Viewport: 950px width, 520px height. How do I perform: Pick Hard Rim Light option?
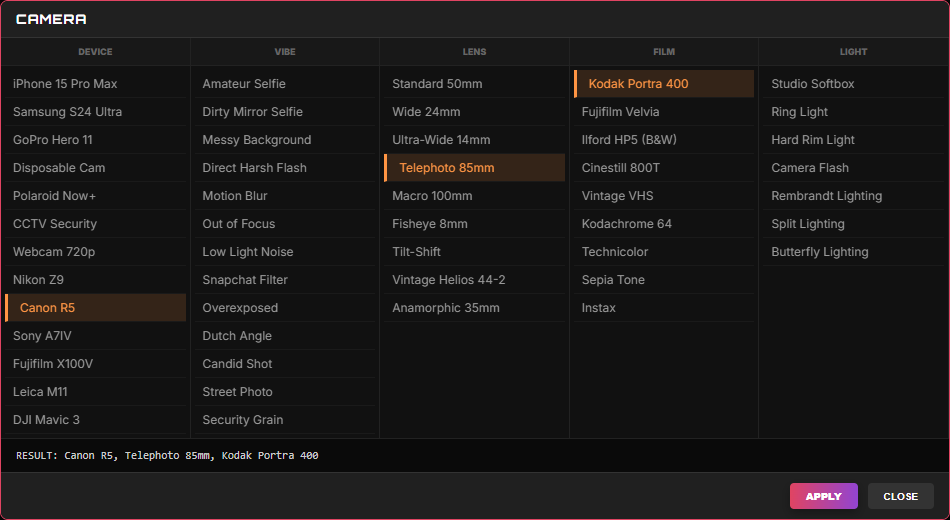tap(854, 139)
